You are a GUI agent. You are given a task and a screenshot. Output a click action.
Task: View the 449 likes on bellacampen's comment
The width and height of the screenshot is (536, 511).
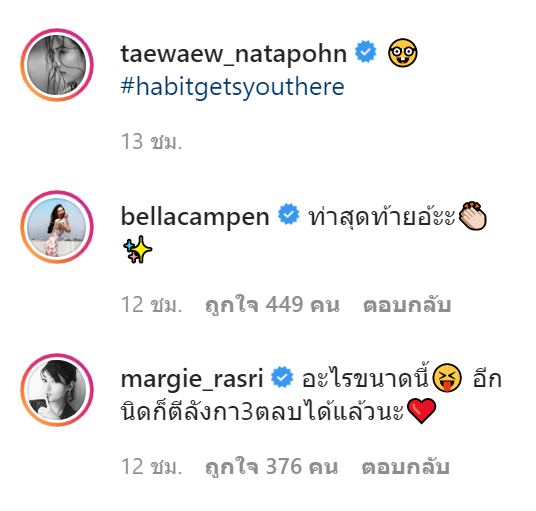tap(272, 305)
